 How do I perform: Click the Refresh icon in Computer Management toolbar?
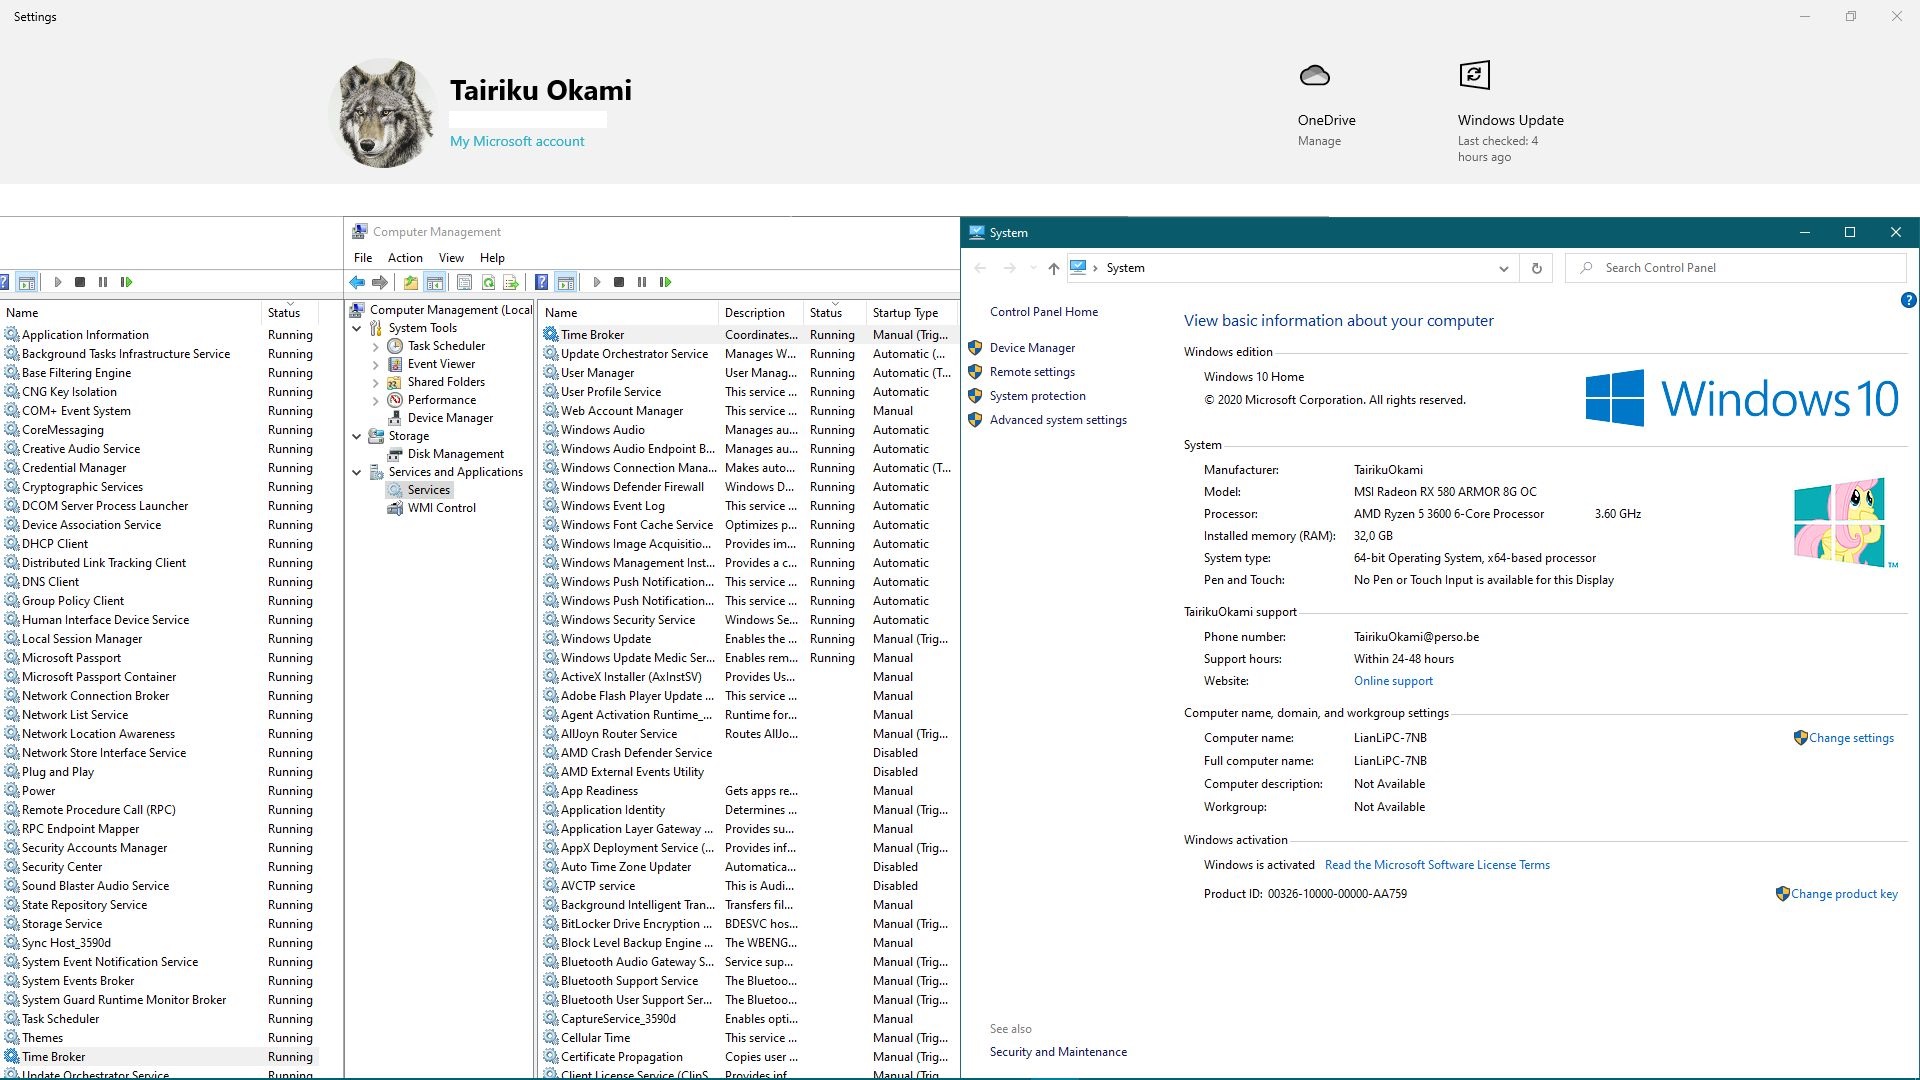(x=488, y=282)
